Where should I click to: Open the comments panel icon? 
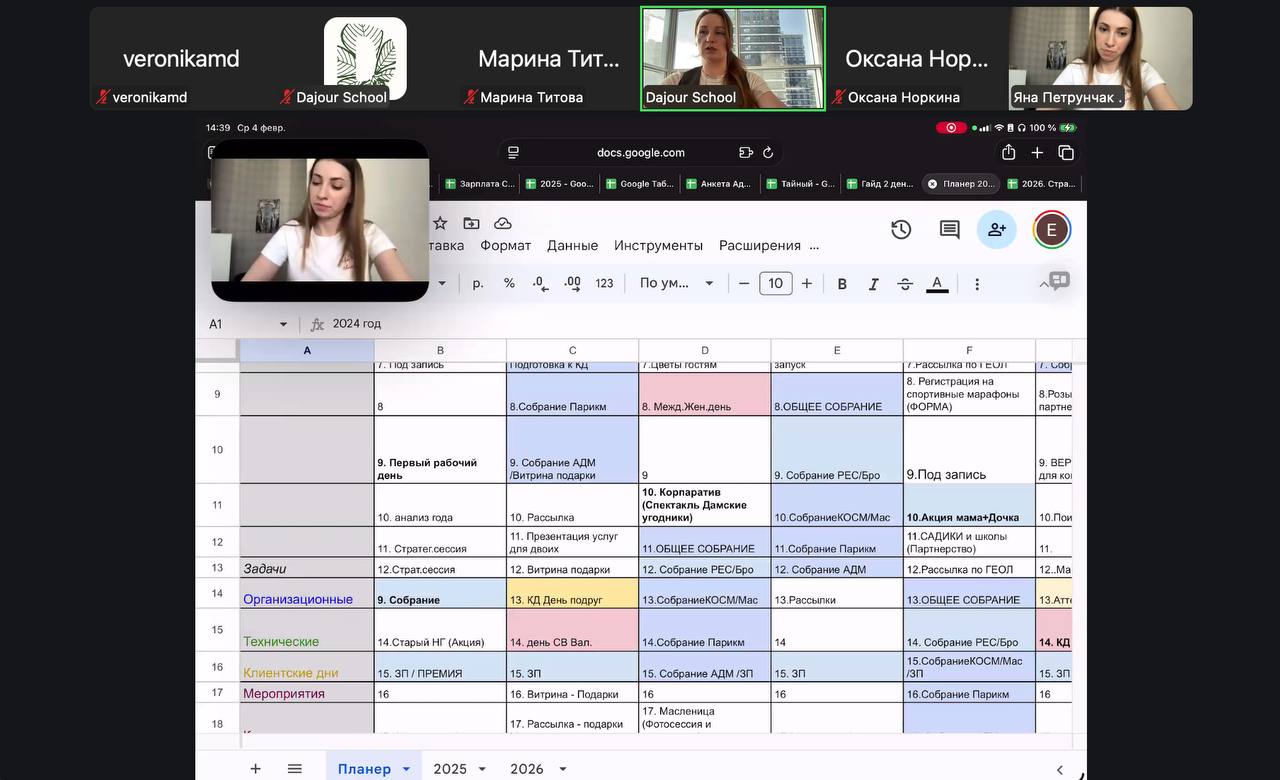pos(949,230)
